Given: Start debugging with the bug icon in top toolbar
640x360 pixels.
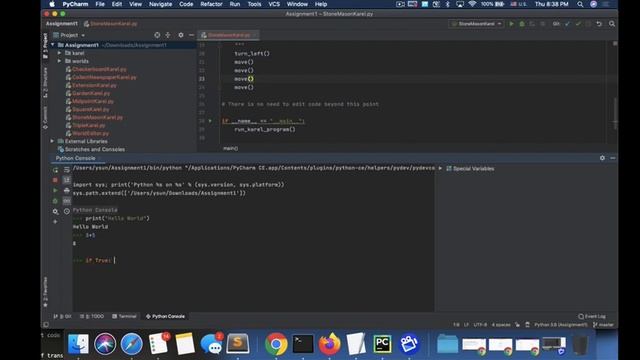Looking at the screenshot, I should [x=522, y=24].
